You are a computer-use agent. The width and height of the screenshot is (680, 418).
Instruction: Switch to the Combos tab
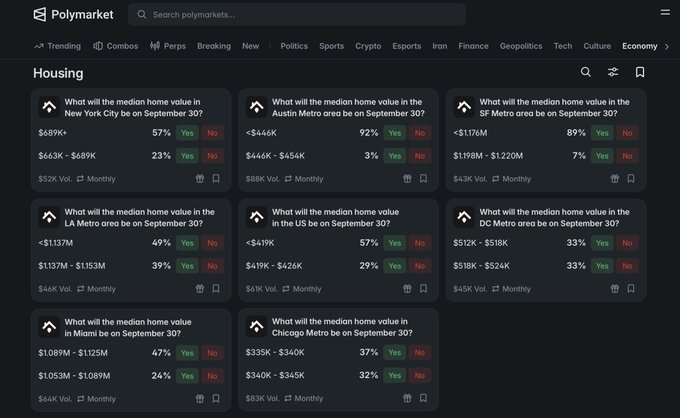click(x=115, y=46)
